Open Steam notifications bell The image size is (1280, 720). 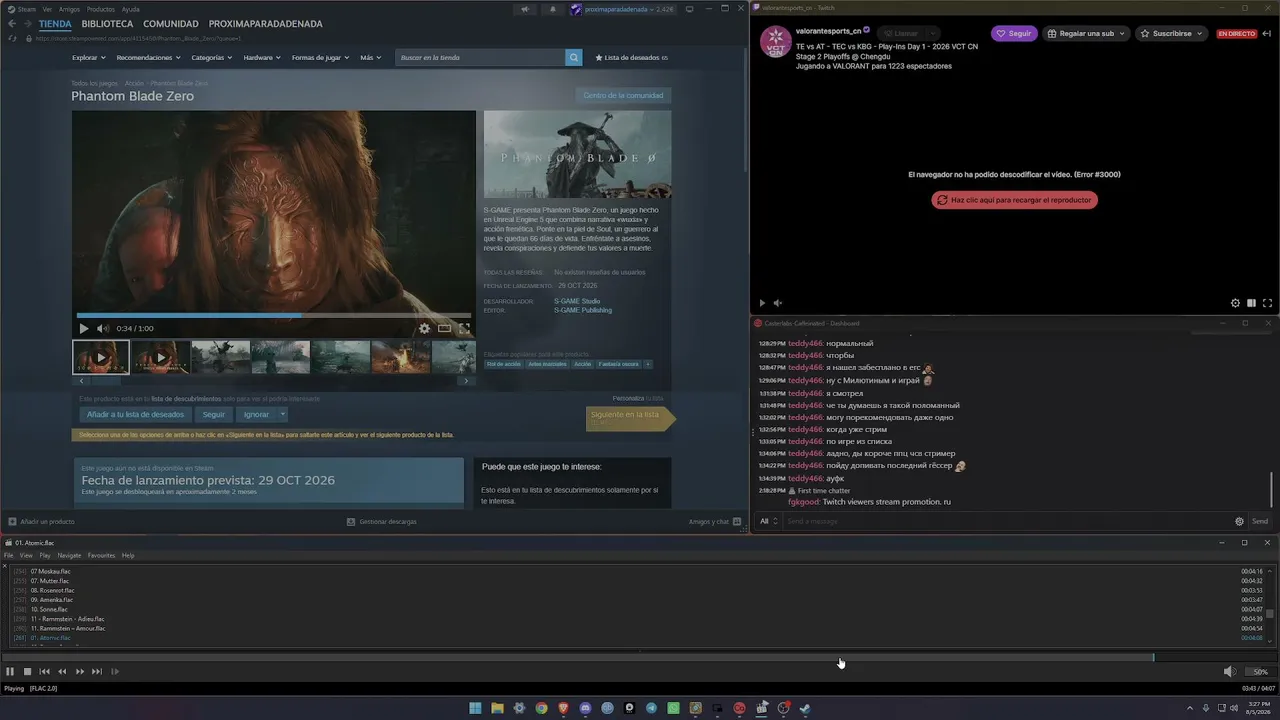coord(553,9)
